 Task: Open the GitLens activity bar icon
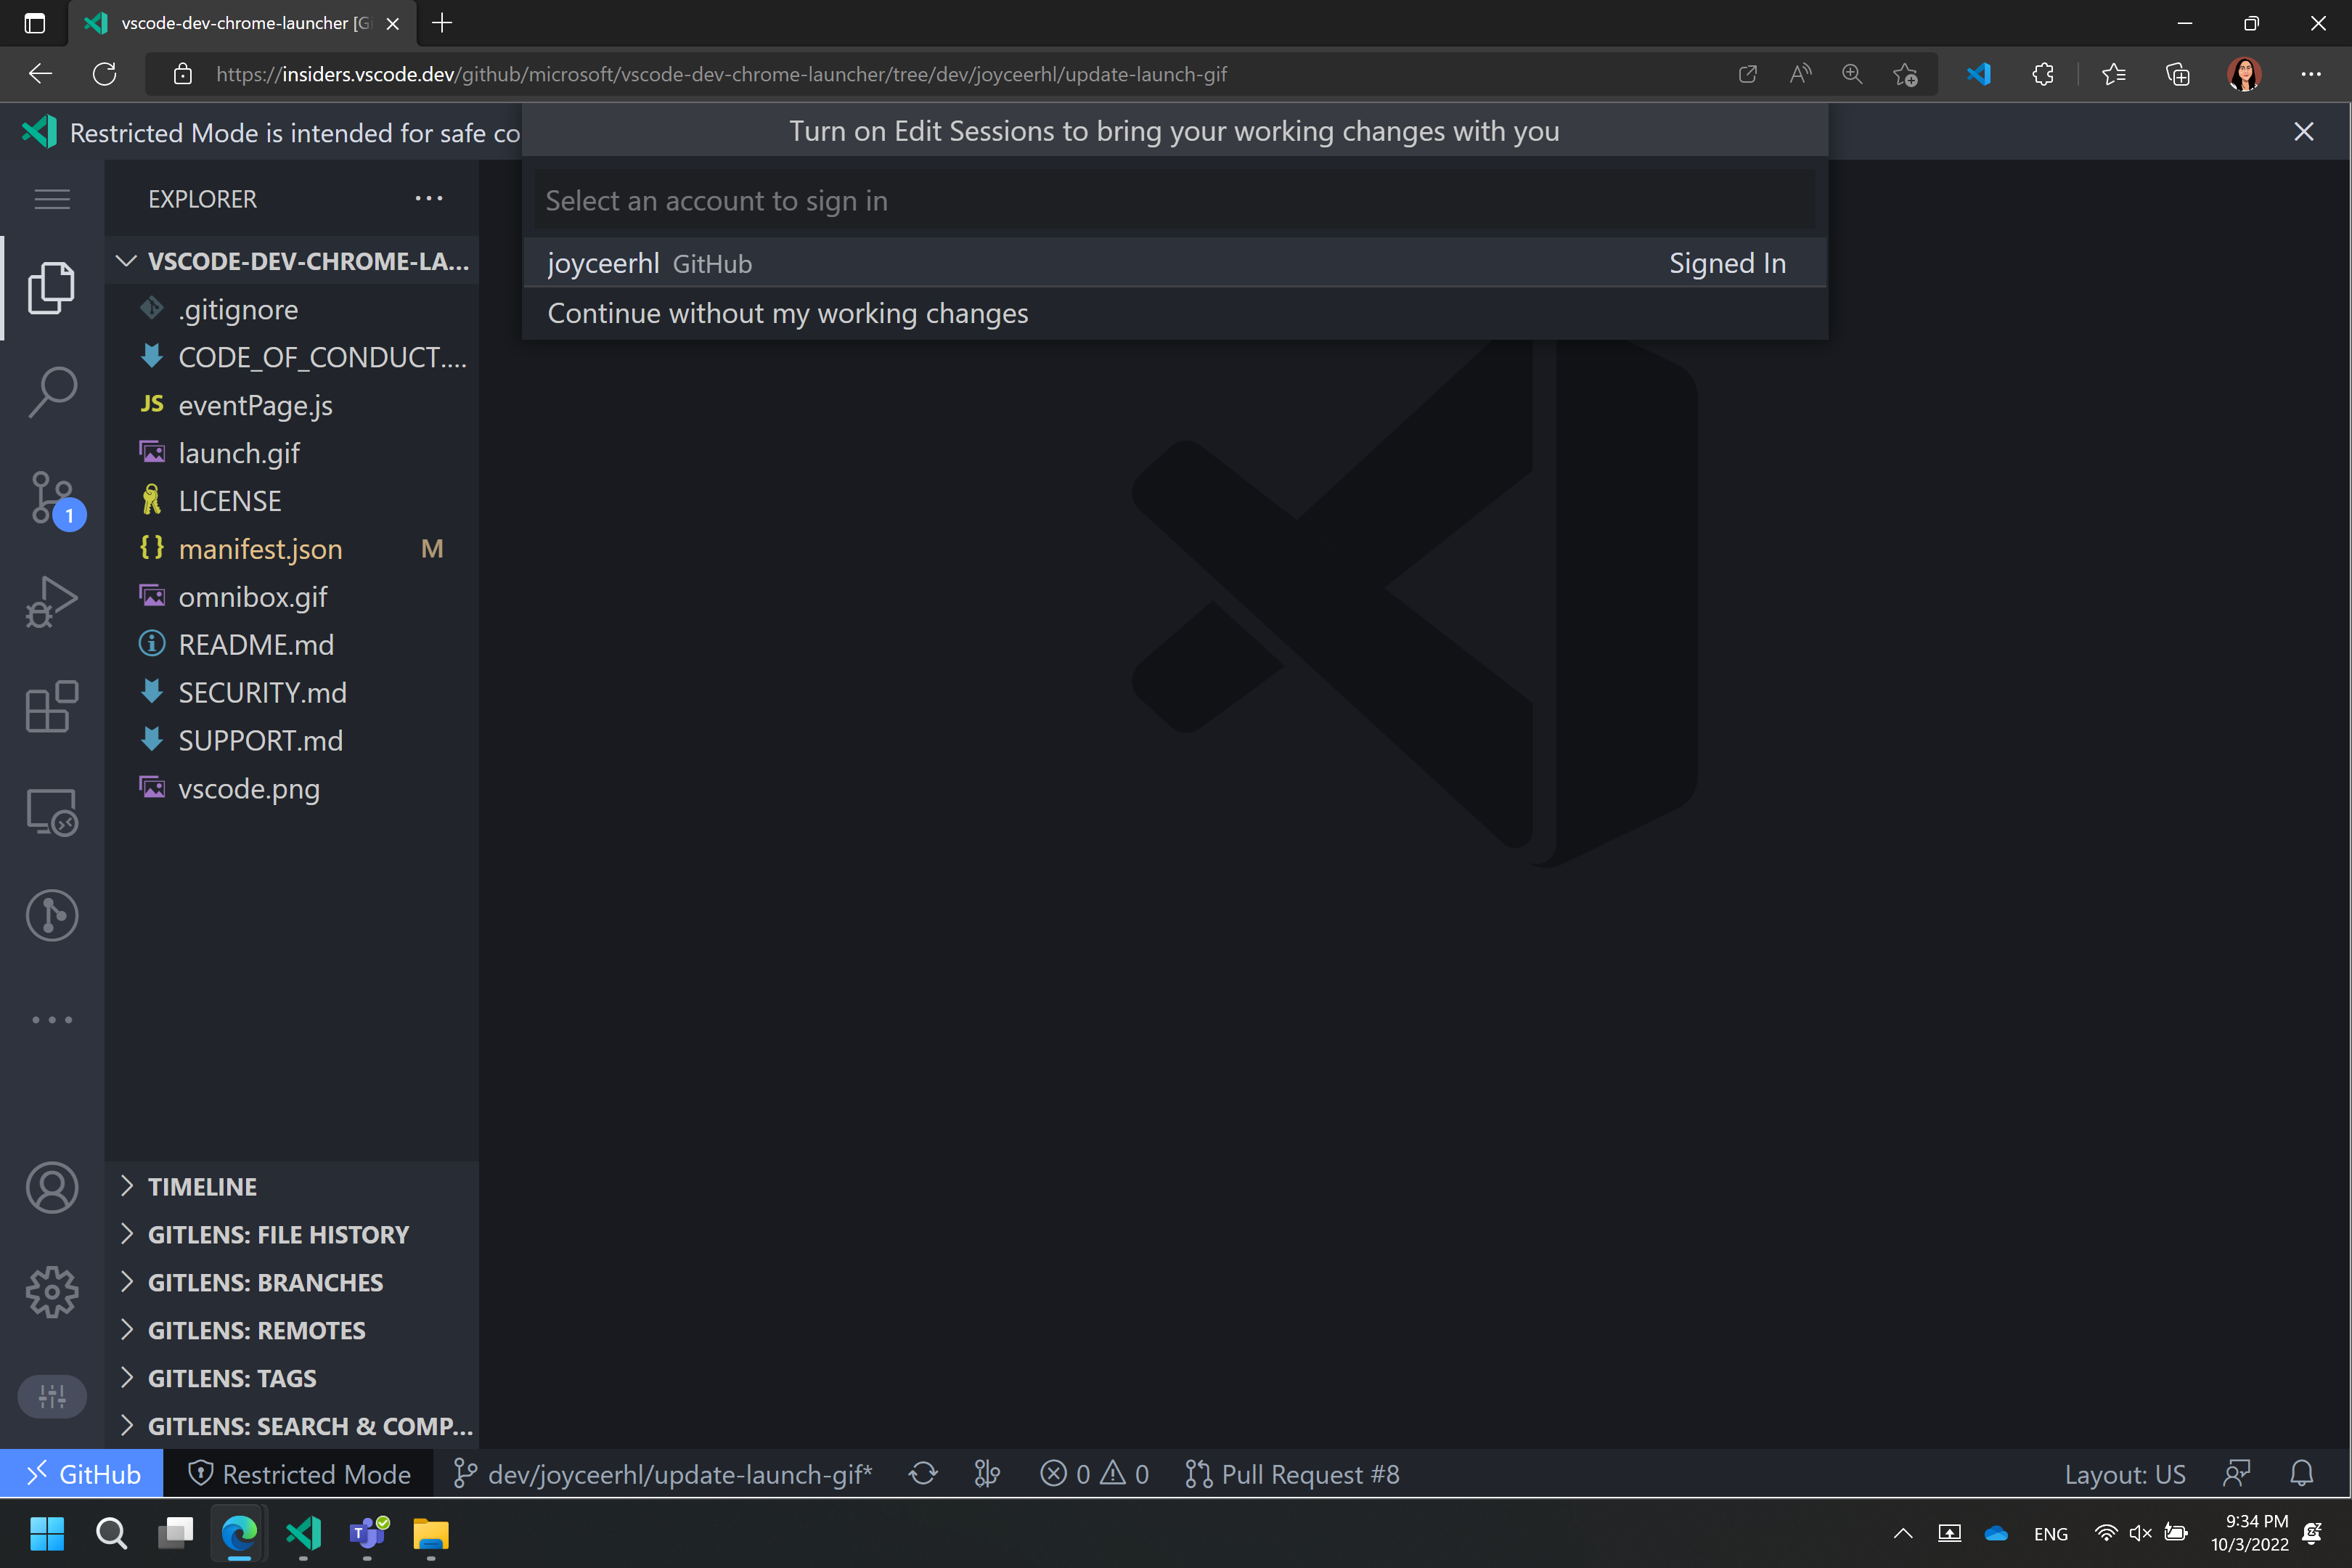coord(52,915)
